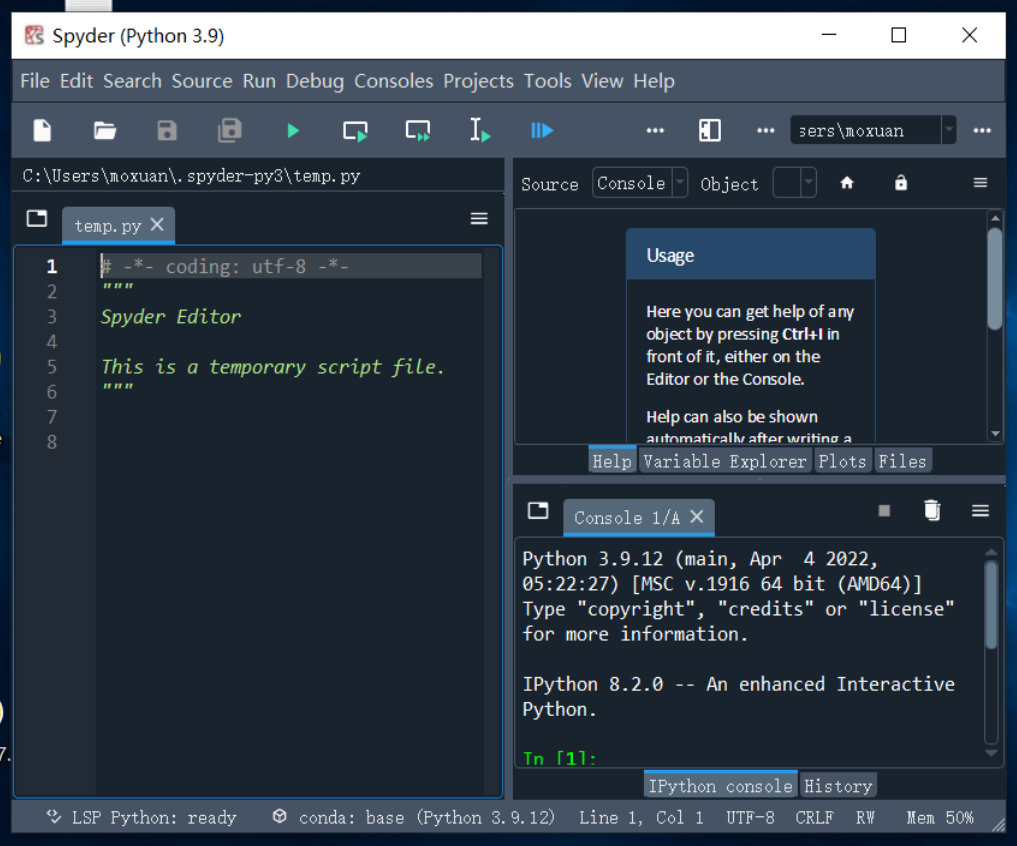Image resolution: width=1017 pixels, height=846 pixels.
Task: Save all files using the toolbar icon
Action: coord(230,131)
